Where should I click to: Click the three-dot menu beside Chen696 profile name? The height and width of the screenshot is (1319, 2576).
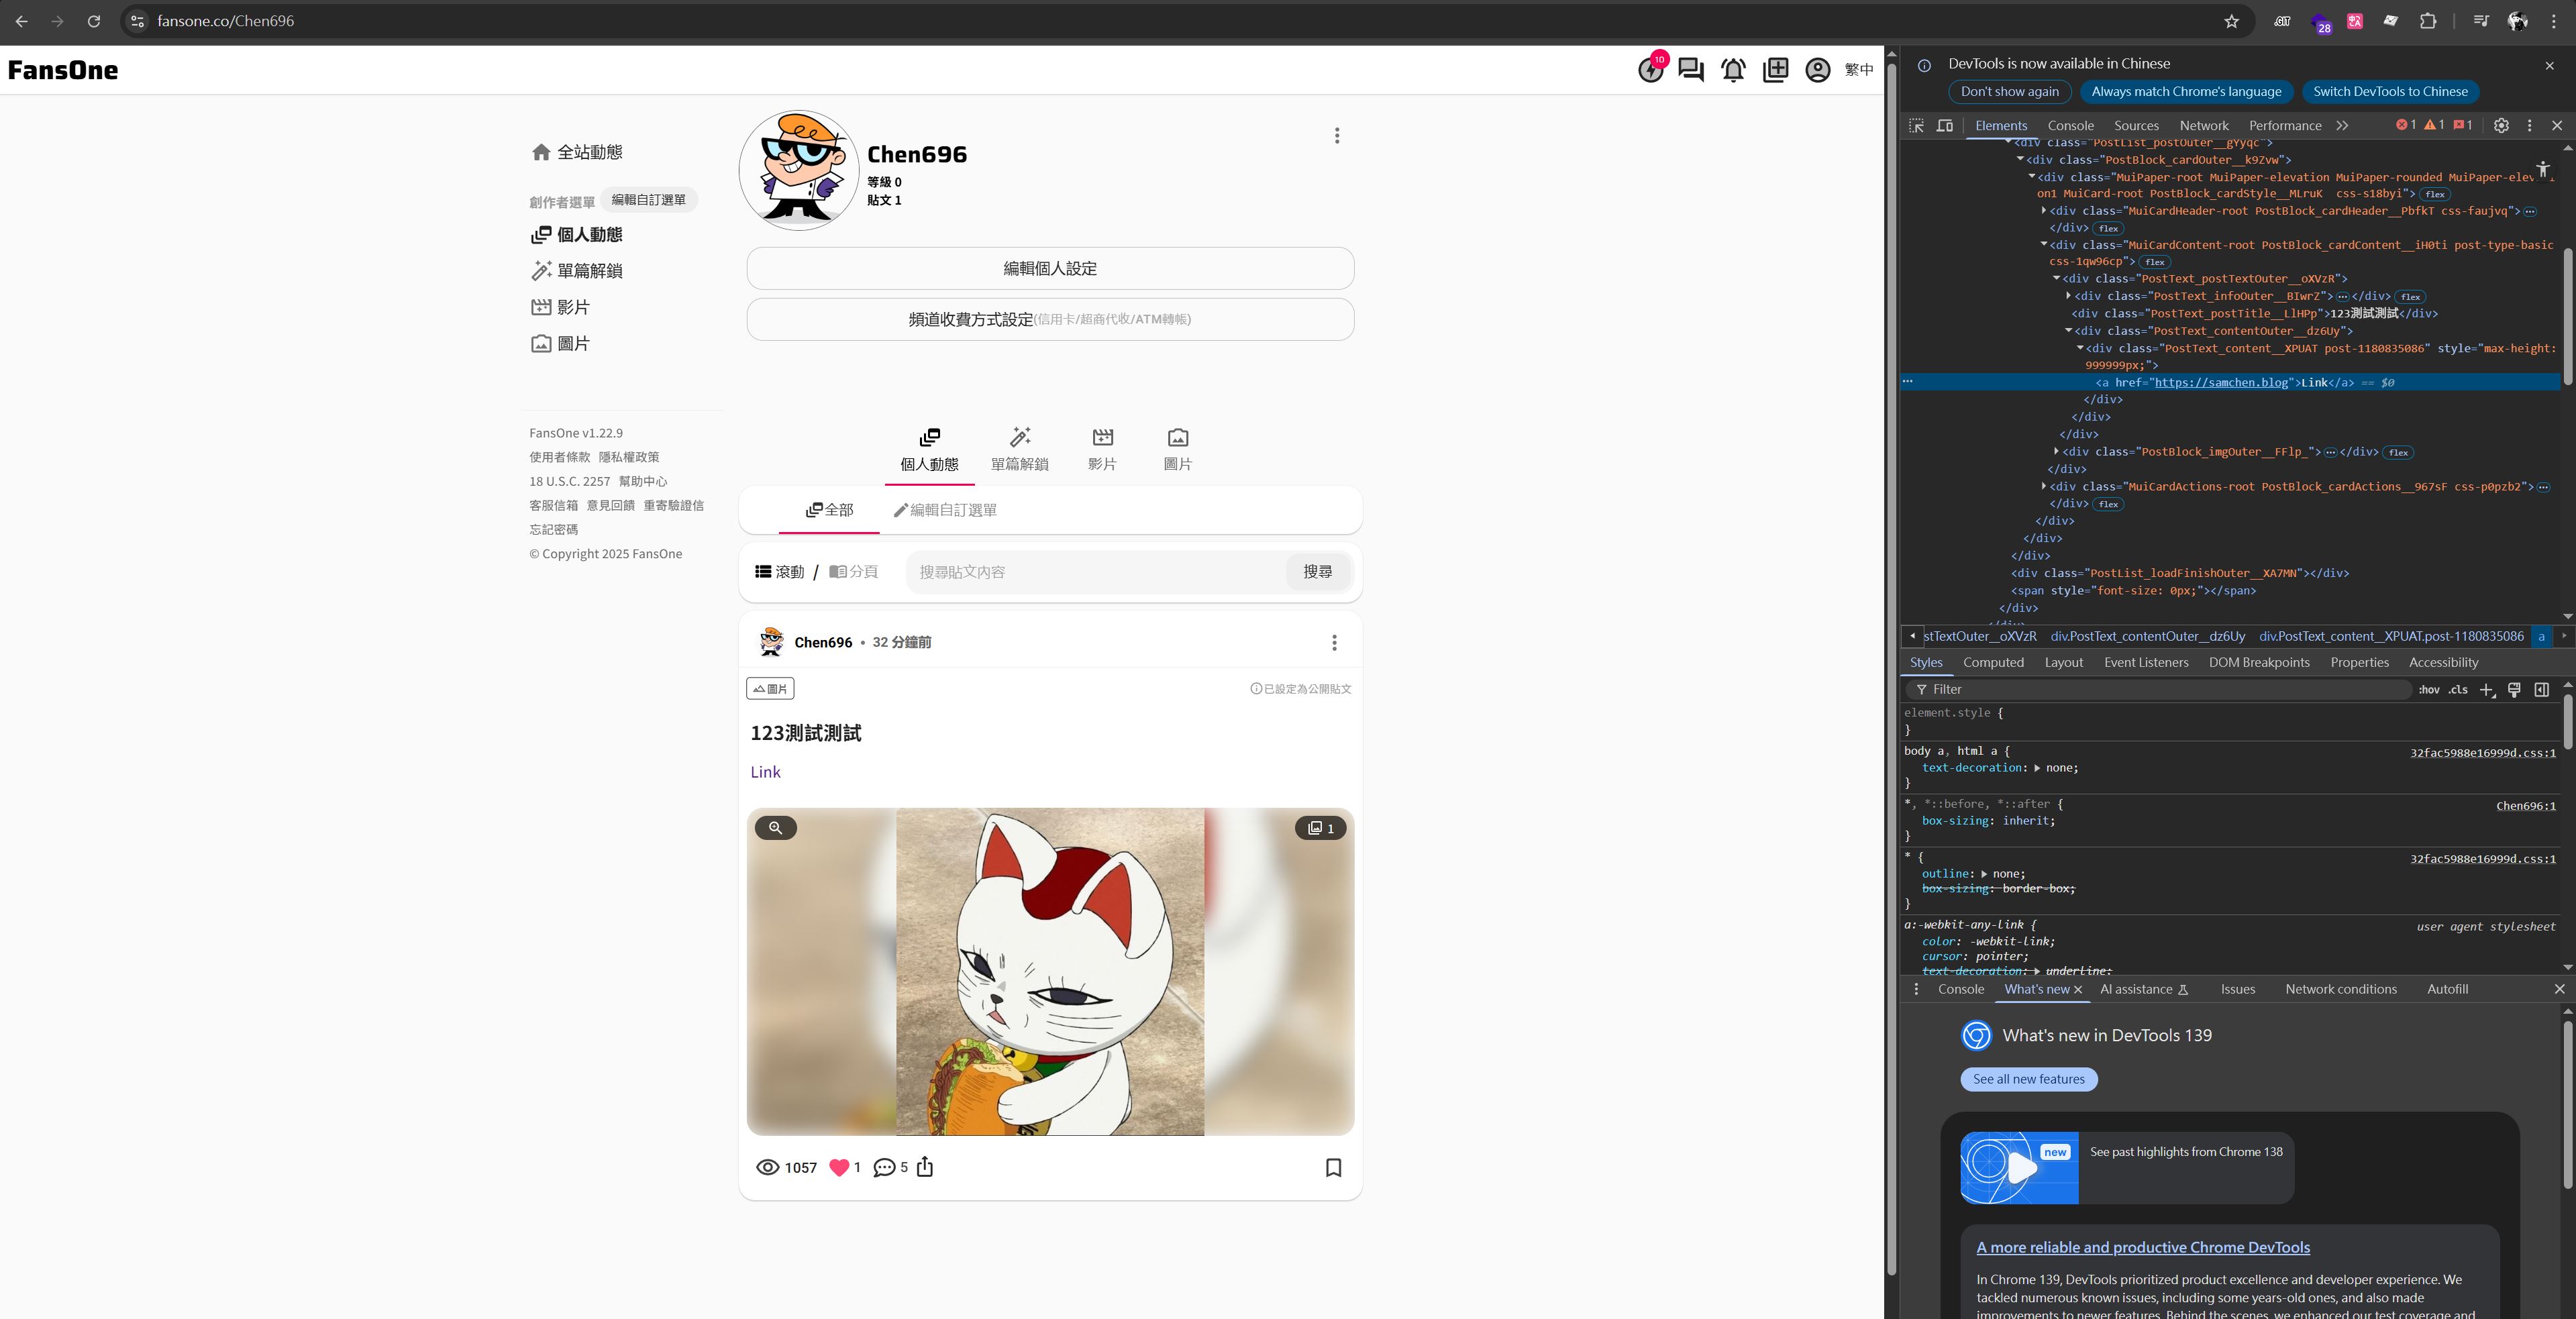pos(1337,136)
